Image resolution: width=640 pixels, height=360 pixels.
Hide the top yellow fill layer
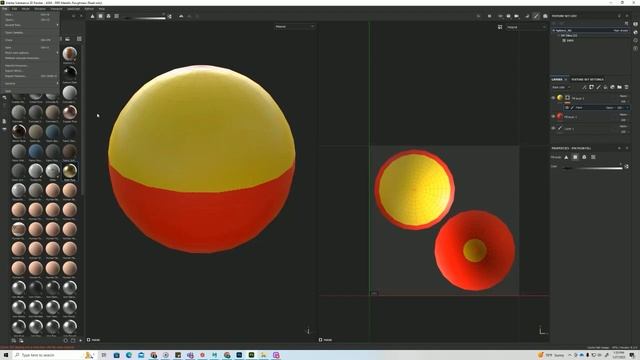[553, 98]
